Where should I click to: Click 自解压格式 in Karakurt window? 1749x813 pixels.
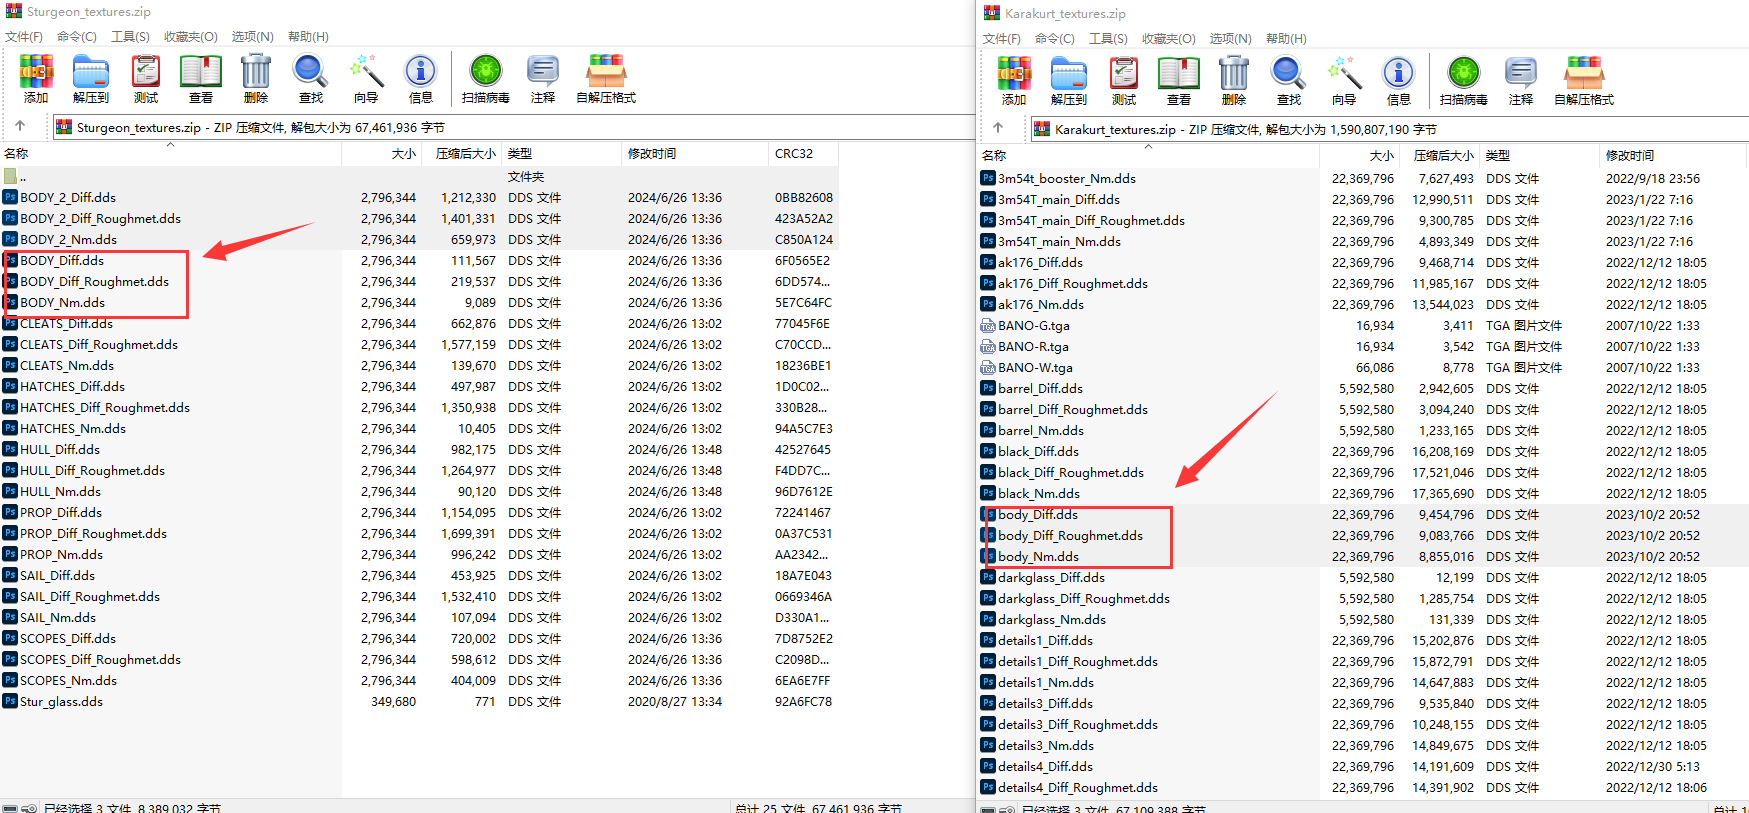[x=1584, y=81]
